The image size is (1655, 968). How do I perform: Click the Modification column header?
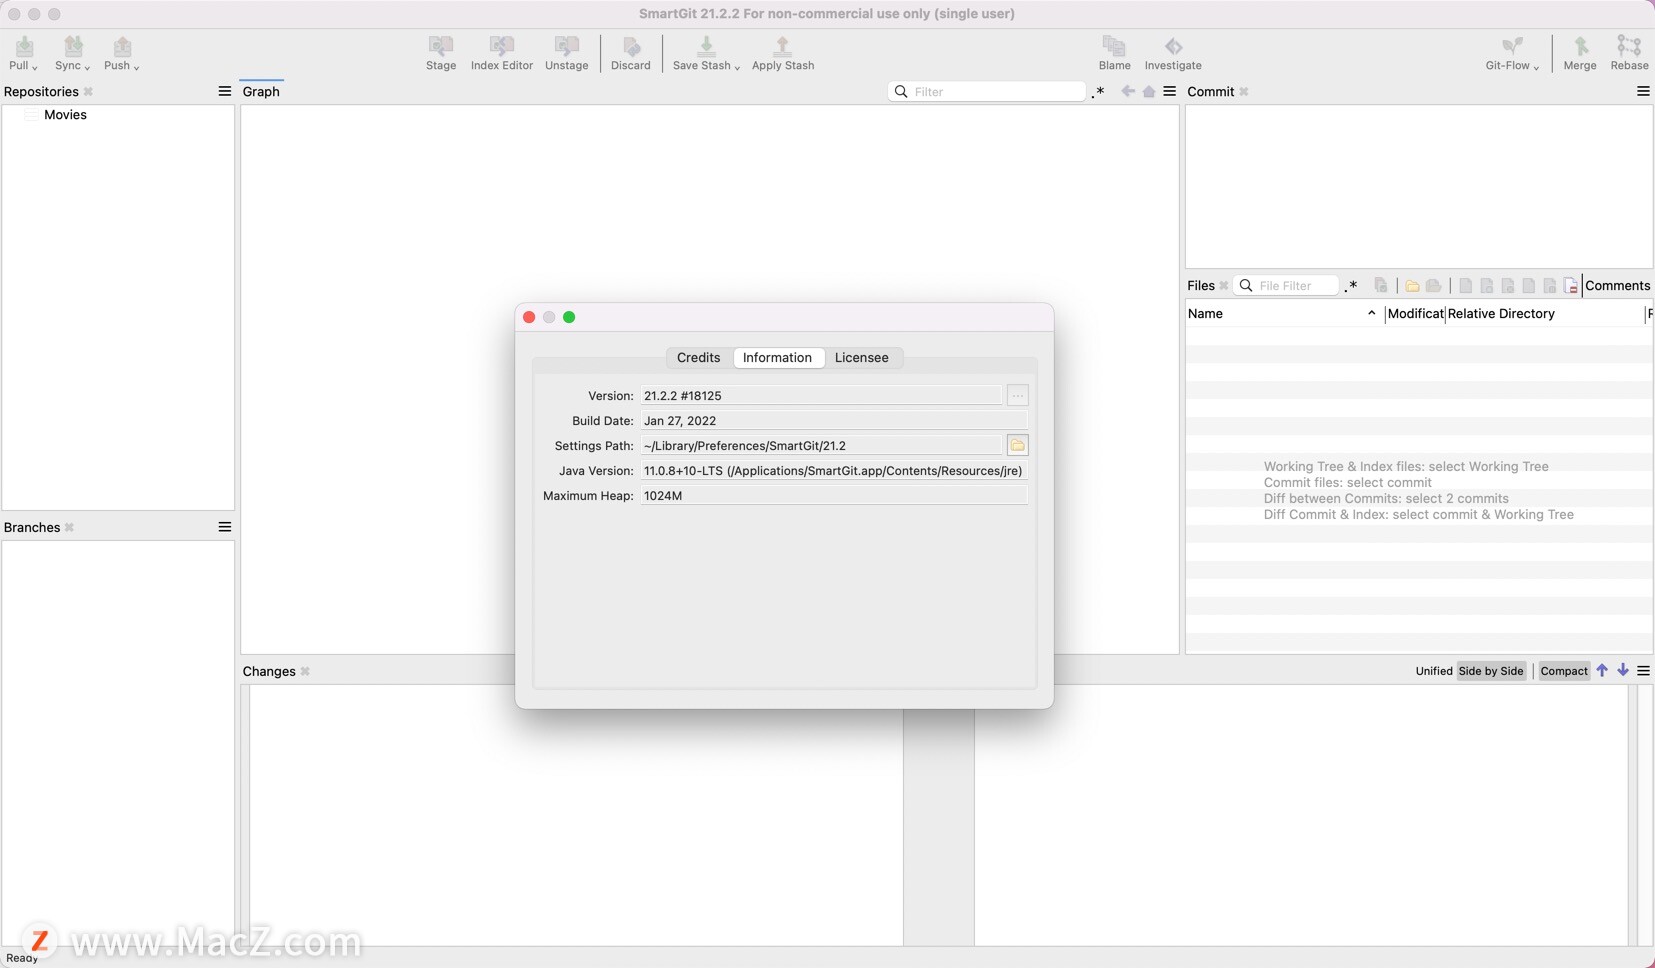point(1415,314)
